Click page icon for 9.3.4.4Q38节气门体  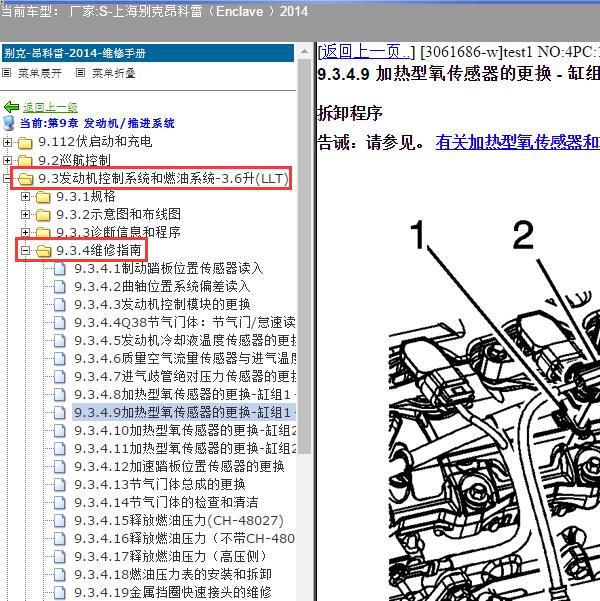pos(59,322)
